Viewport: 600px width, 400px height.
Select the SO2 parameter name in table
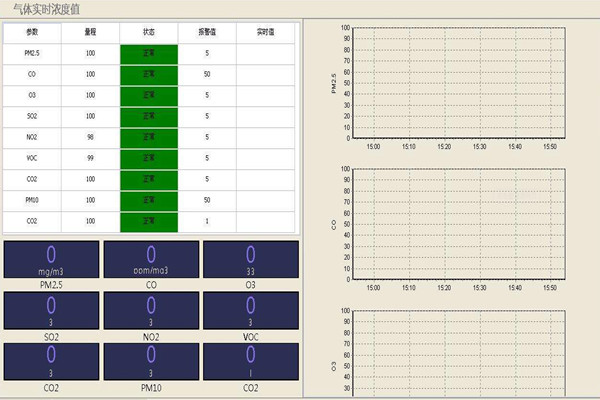tap(32, 116)
